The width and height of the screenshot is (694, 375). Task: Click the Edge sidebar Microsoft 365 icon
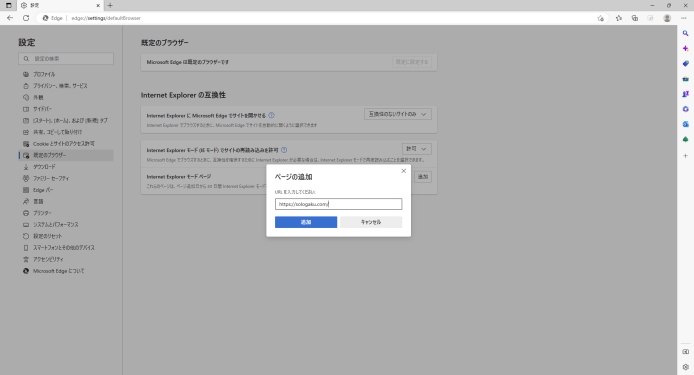pos(686,109)
